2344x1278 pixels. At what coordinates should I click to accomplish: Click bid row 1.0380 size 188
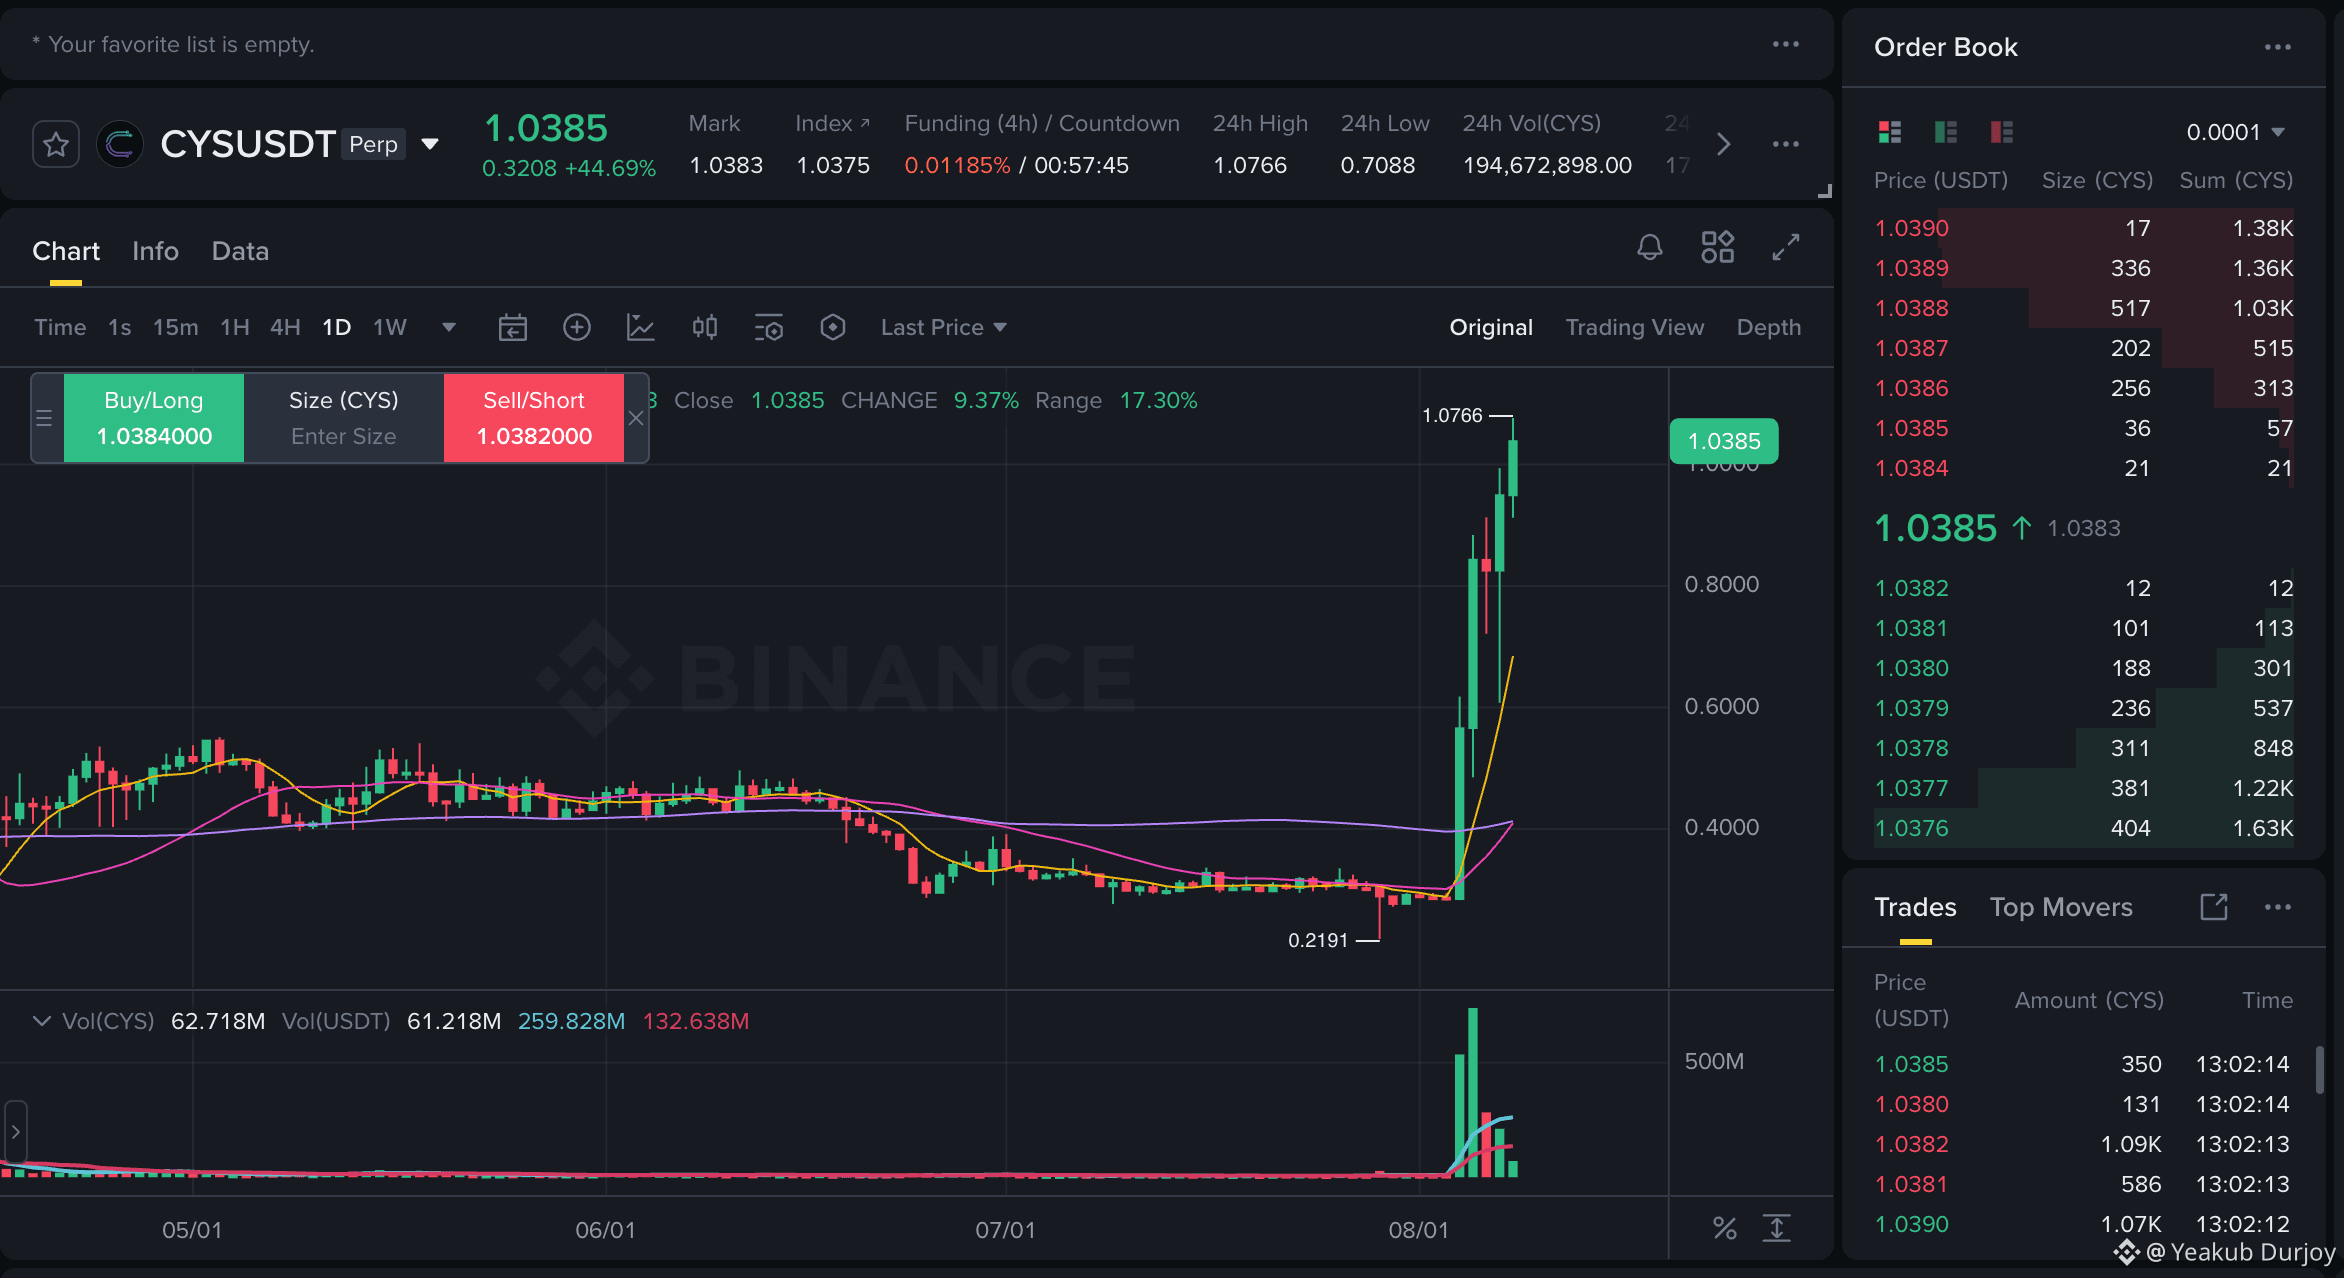[x=2084, y=668]
